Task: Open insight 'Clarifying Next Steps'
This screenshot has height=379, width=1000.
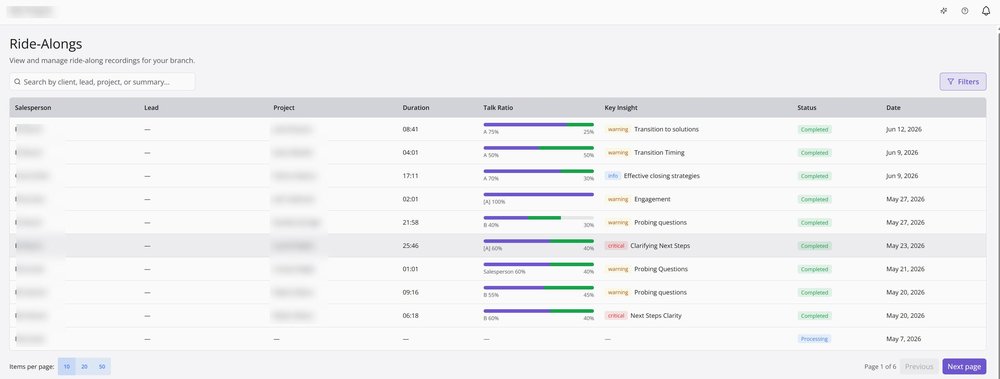Action: [660, 246]
